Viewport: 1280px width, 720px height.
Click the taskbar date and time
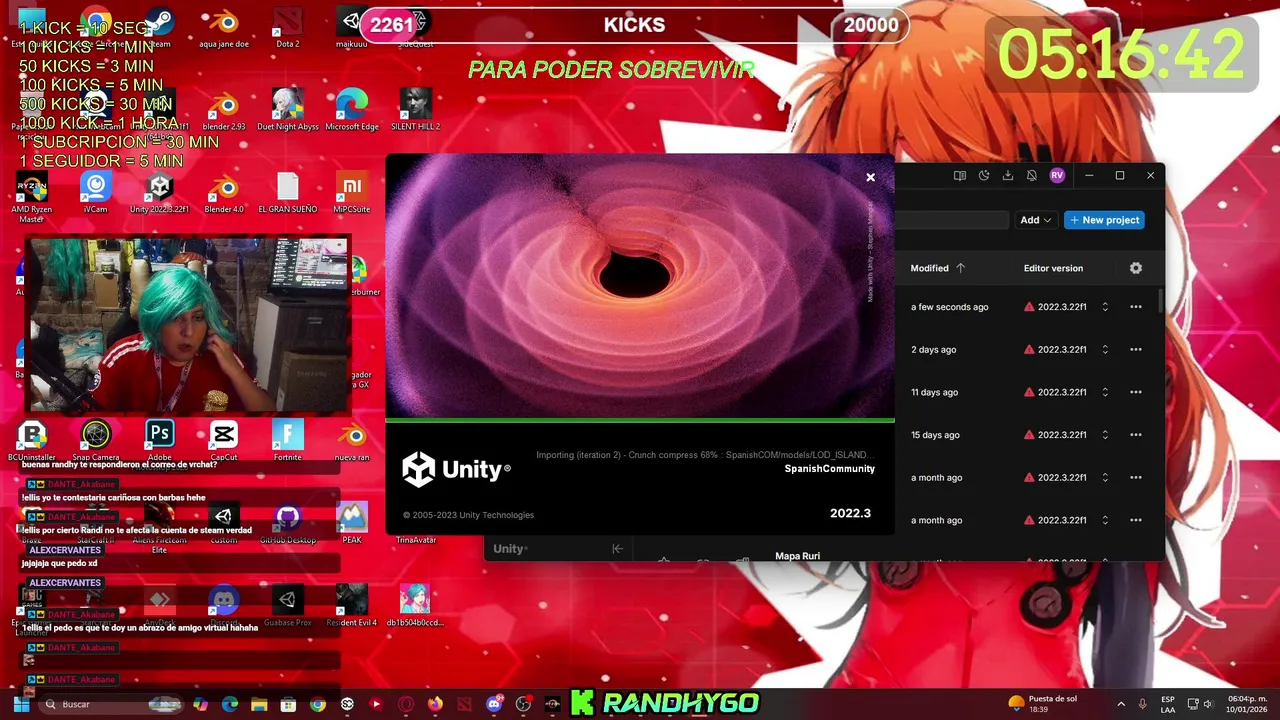click(1247, 704)
